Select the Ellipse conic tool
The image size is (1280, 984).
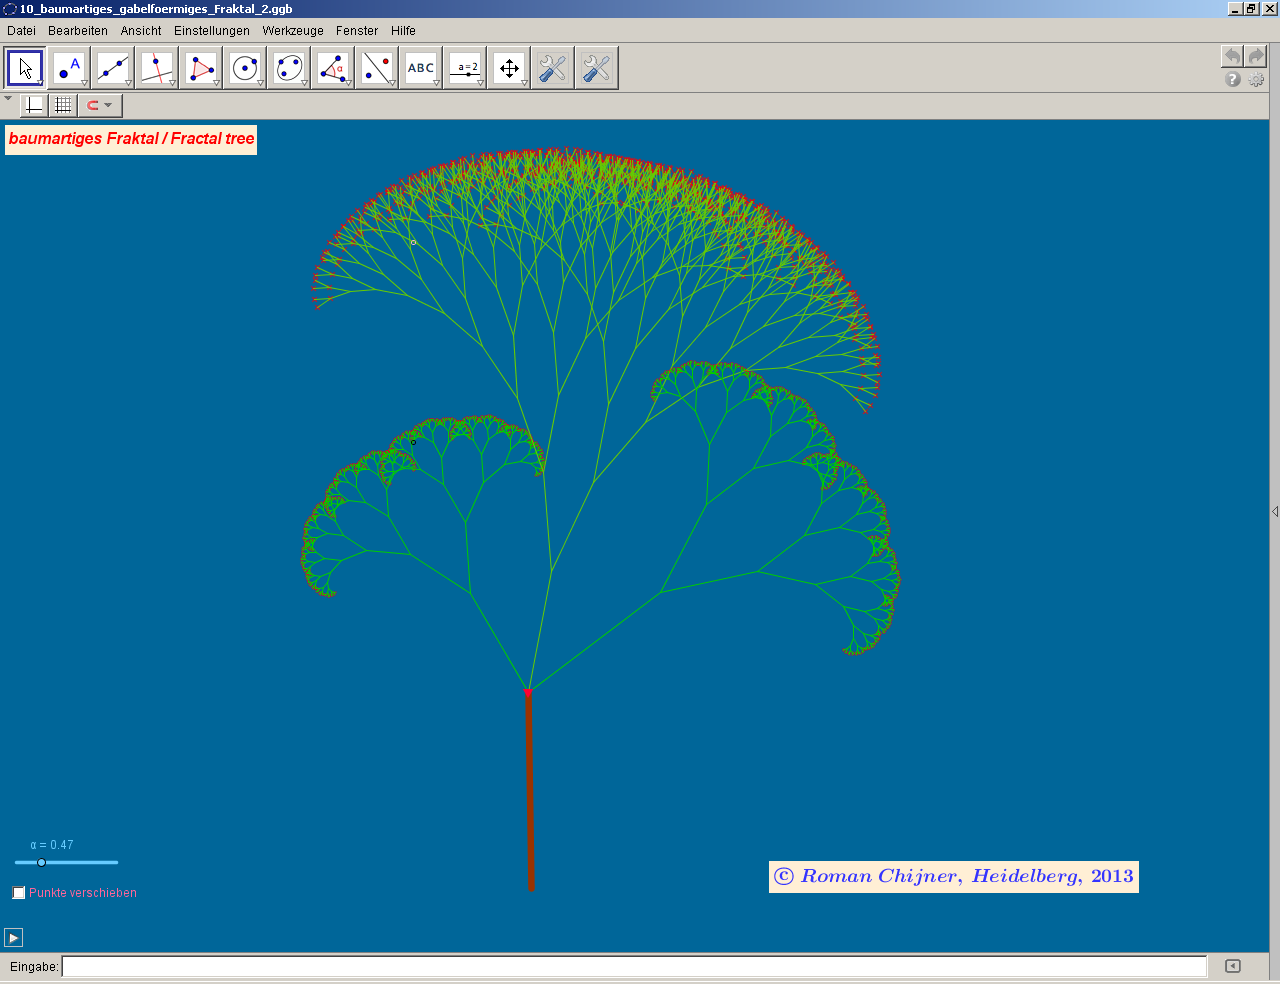289,68
